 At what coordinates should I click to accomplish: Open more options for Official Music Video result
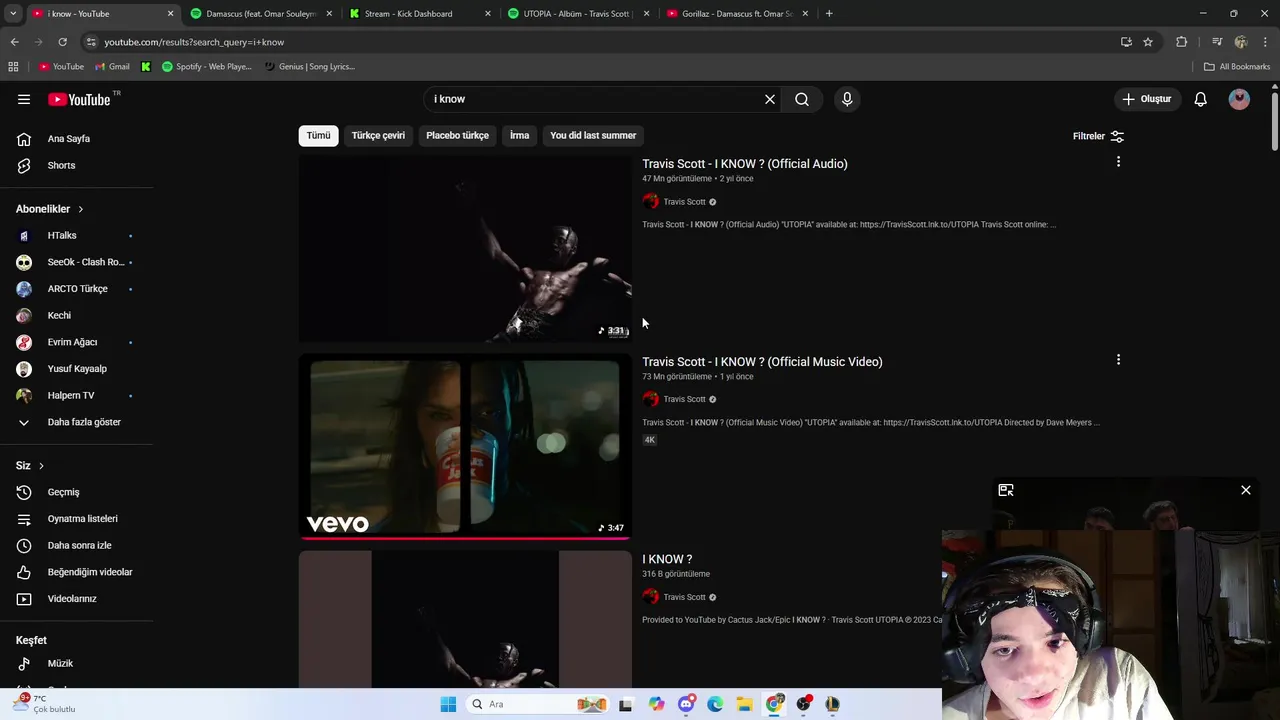coord(1118,360)
